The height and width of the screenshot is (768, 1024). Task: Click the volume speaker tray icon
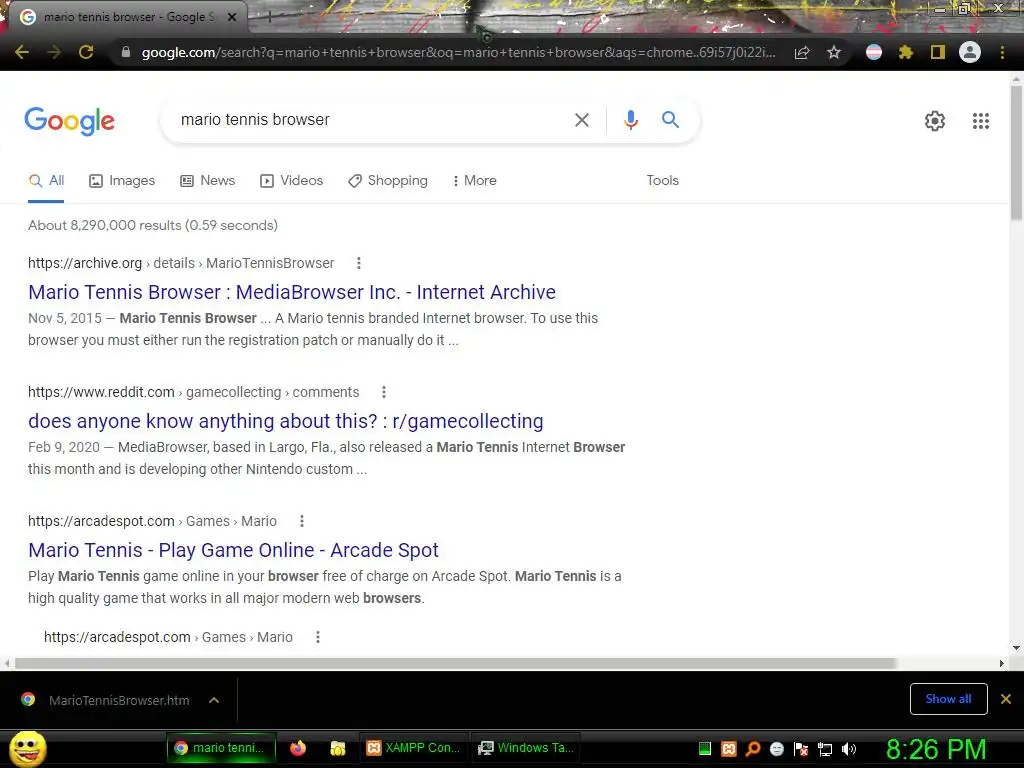[849, 749]
